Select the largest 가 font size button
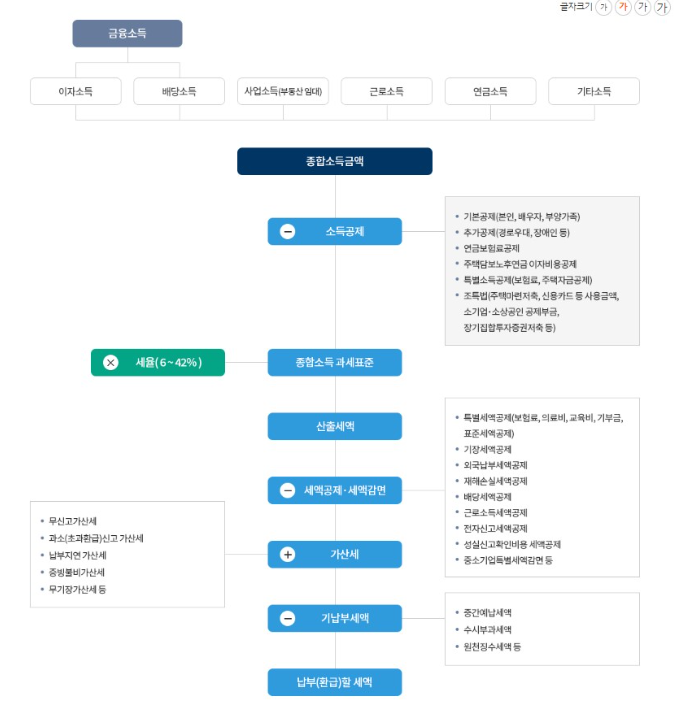The width and height of the screenshot is (674, 703). (662, 7)
